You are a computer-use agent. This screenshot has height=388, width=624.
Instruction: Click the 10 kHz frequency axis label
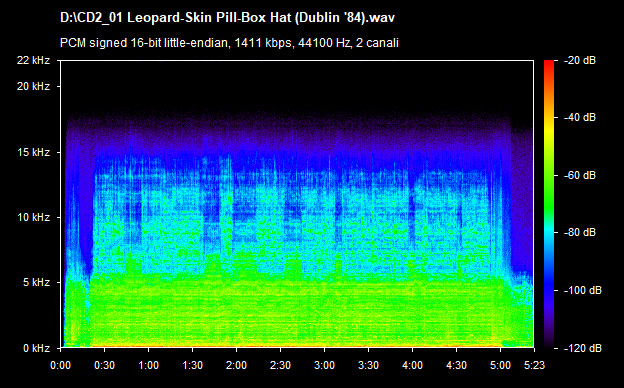point(33,218)
